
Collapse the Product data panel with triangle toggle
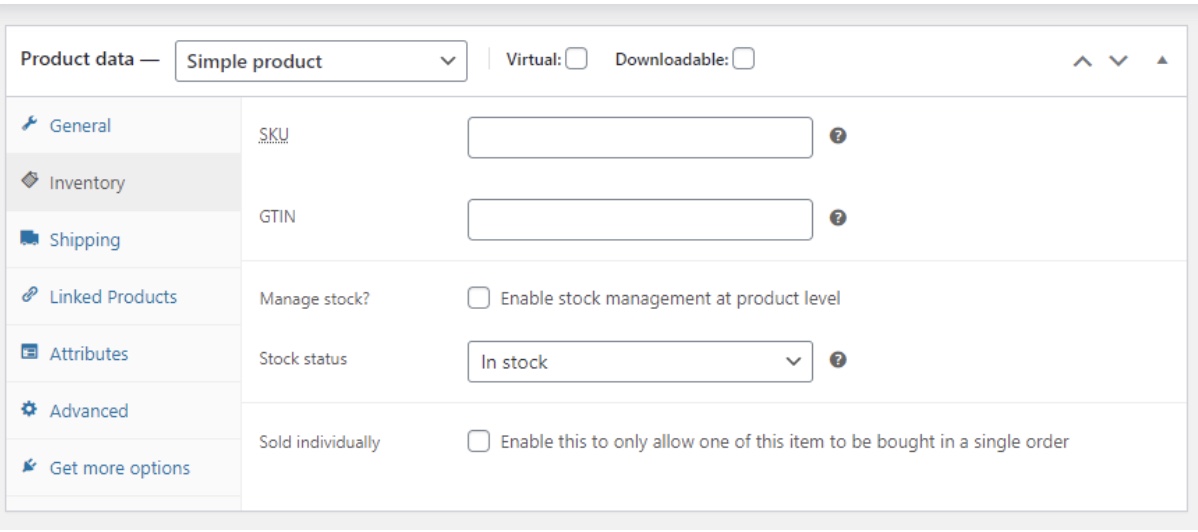[x=1163, y=61]
